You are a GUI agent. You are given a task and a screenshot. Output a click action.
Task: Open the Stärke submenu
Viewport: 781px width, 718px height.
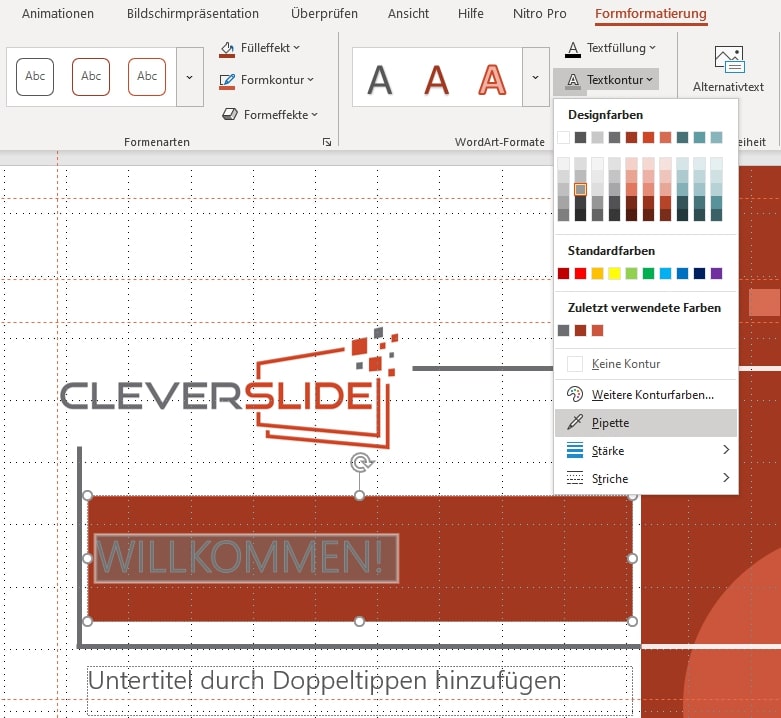coord(646,451)
